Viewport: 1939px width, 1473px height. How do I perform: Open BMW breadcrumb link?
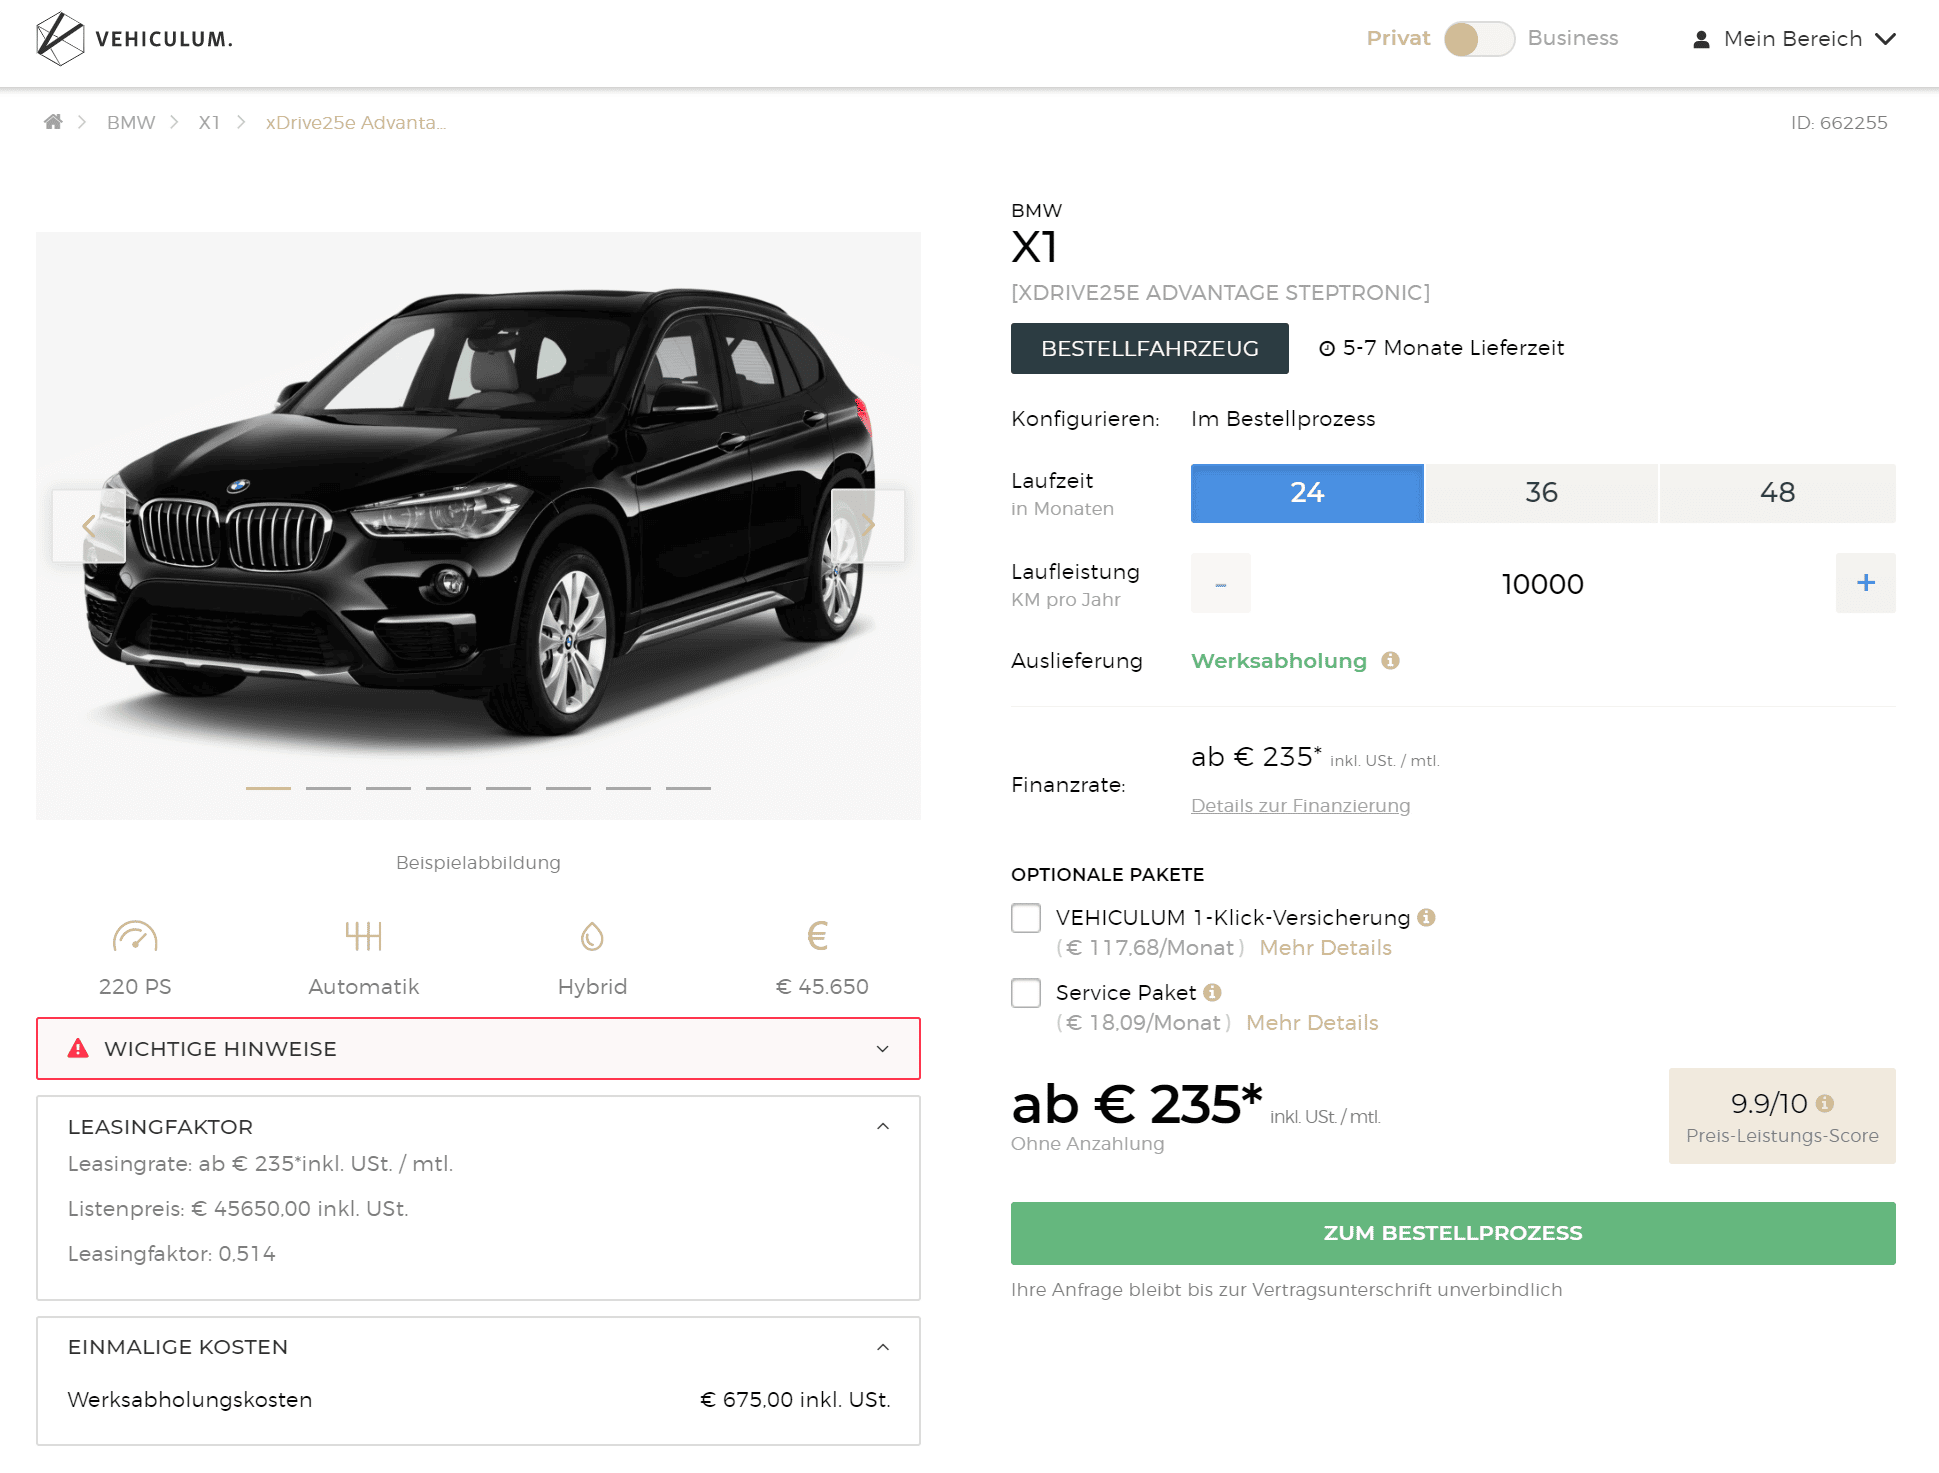click(131, 122)
